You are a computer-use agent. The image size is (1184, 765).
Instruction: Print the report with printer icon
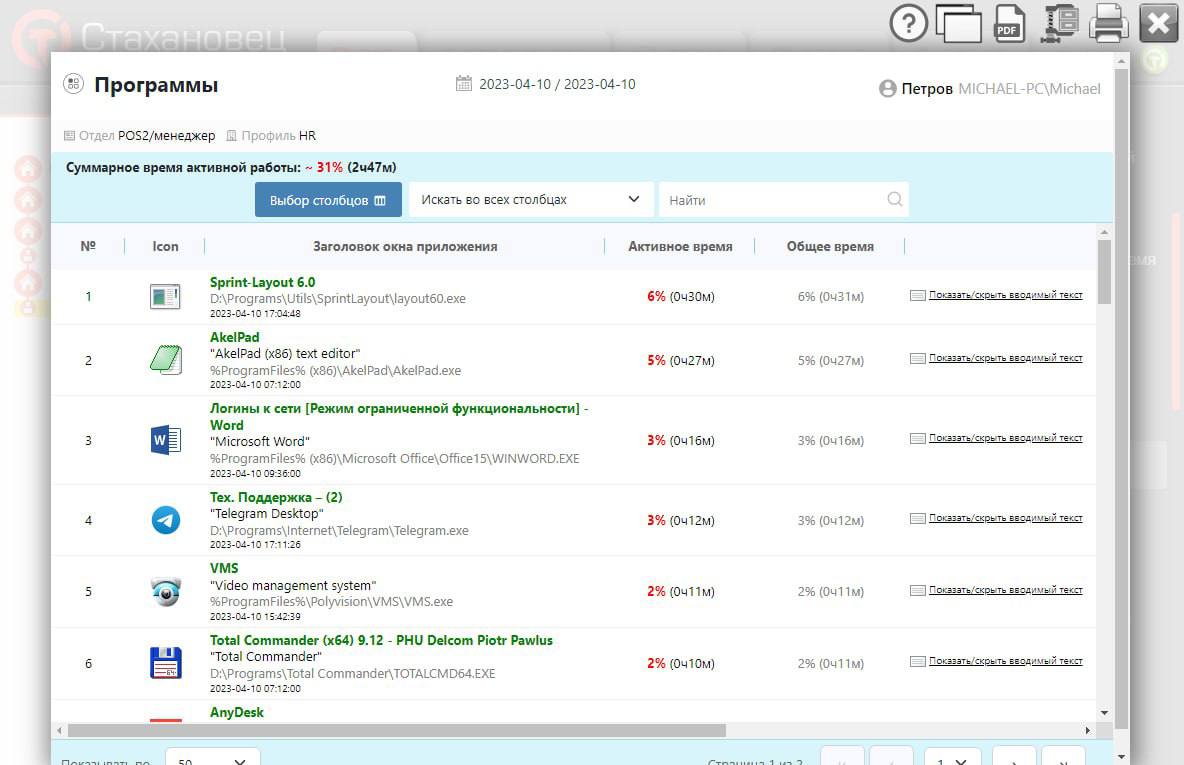[x=1108, y=23]
